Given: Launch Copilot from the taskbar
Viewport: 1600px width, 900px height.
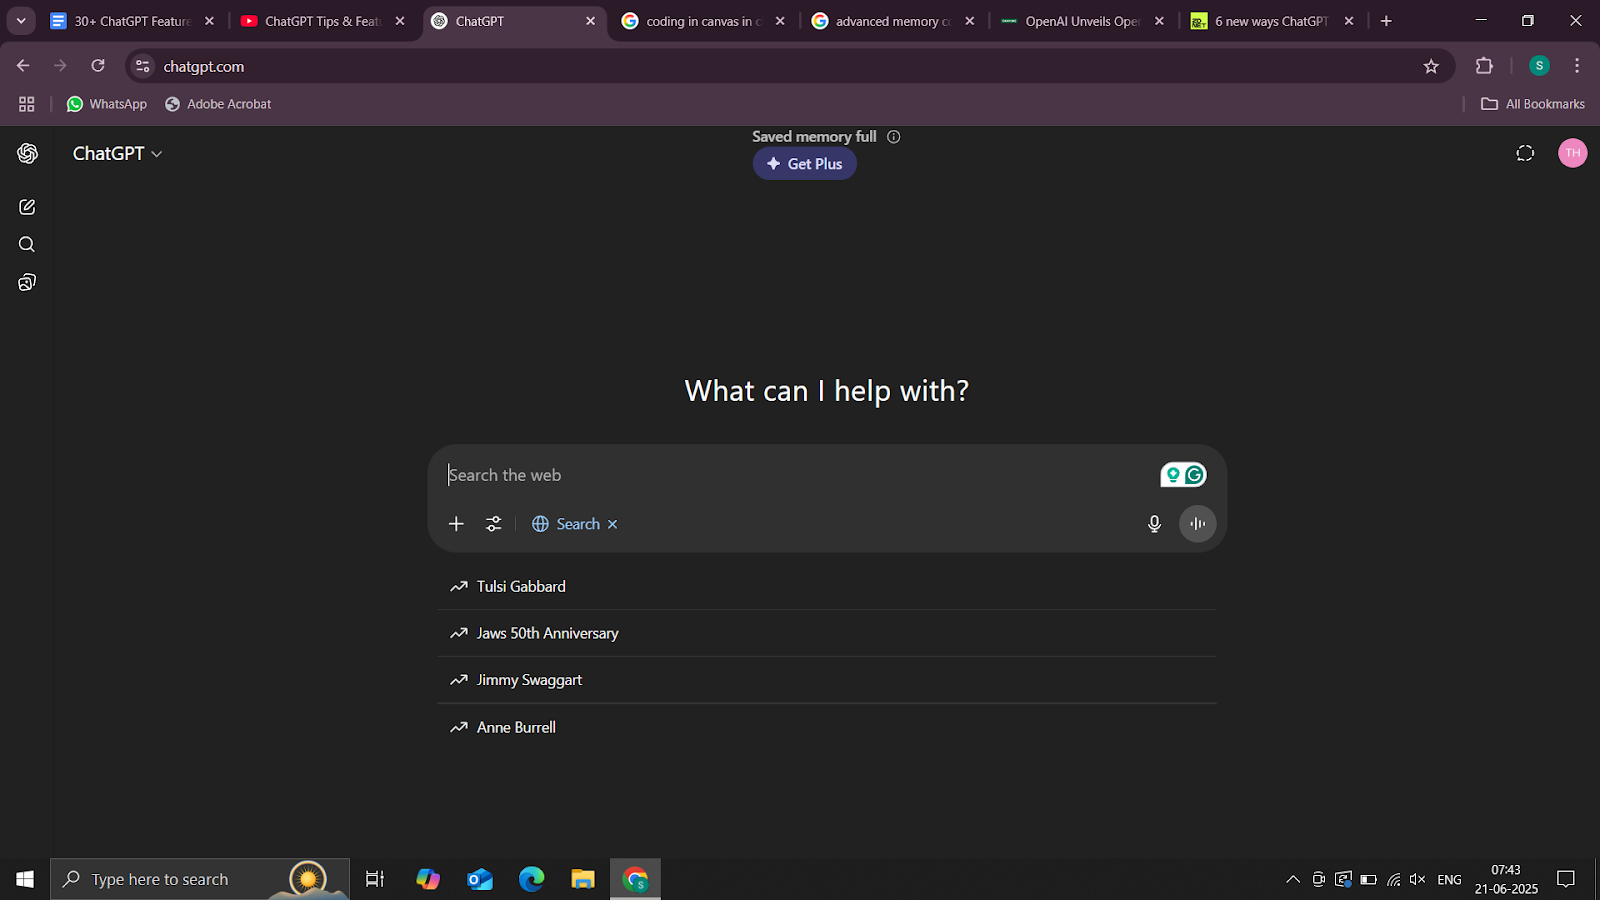Looking at the screenshot, I should click(428, 879).
